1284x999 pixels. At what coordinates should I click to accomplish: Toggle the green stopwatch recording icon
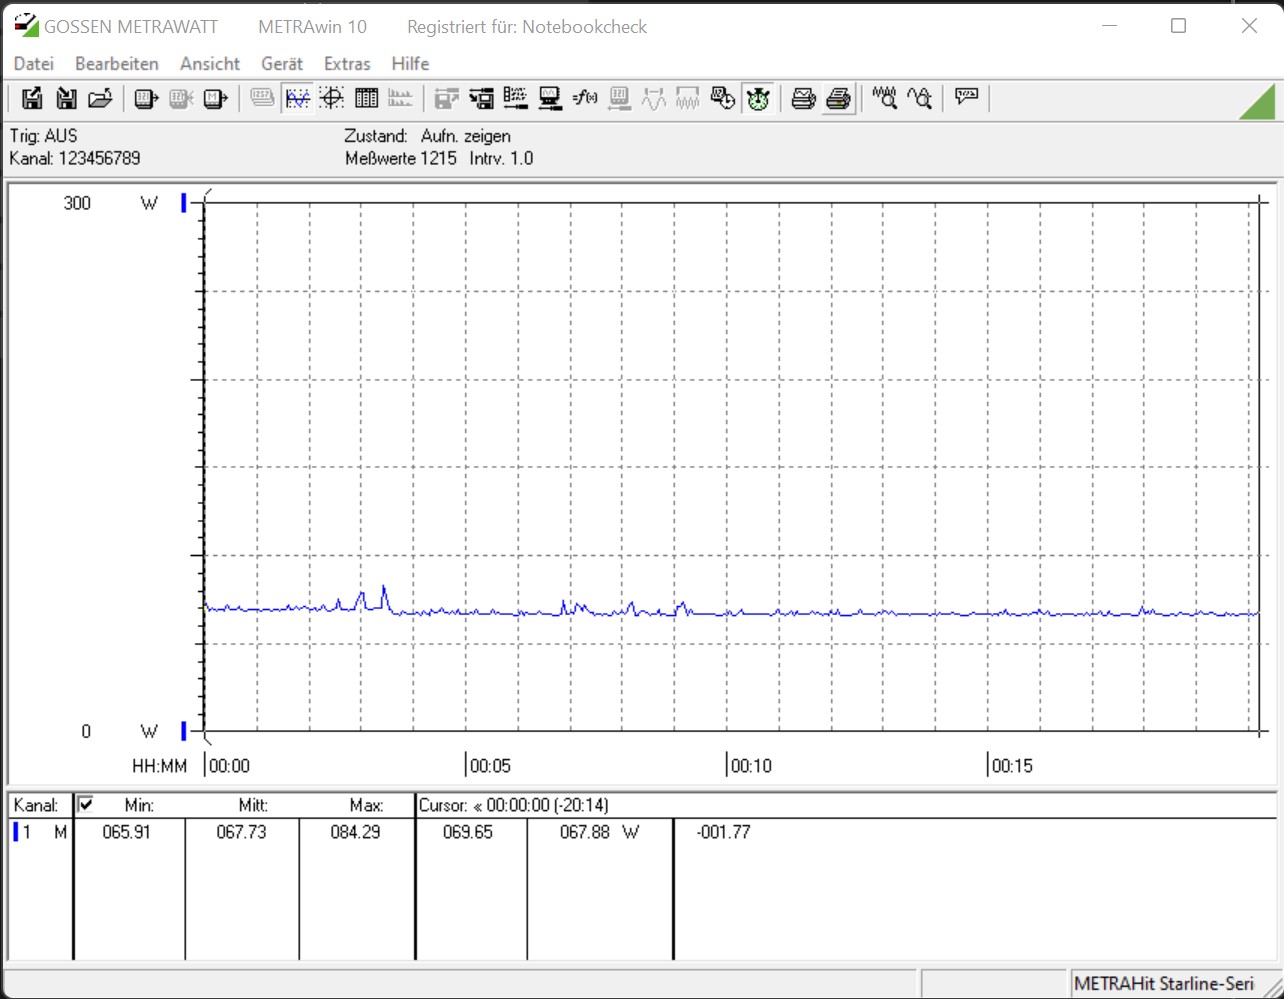pyautogui.click(x=758, y=98)
